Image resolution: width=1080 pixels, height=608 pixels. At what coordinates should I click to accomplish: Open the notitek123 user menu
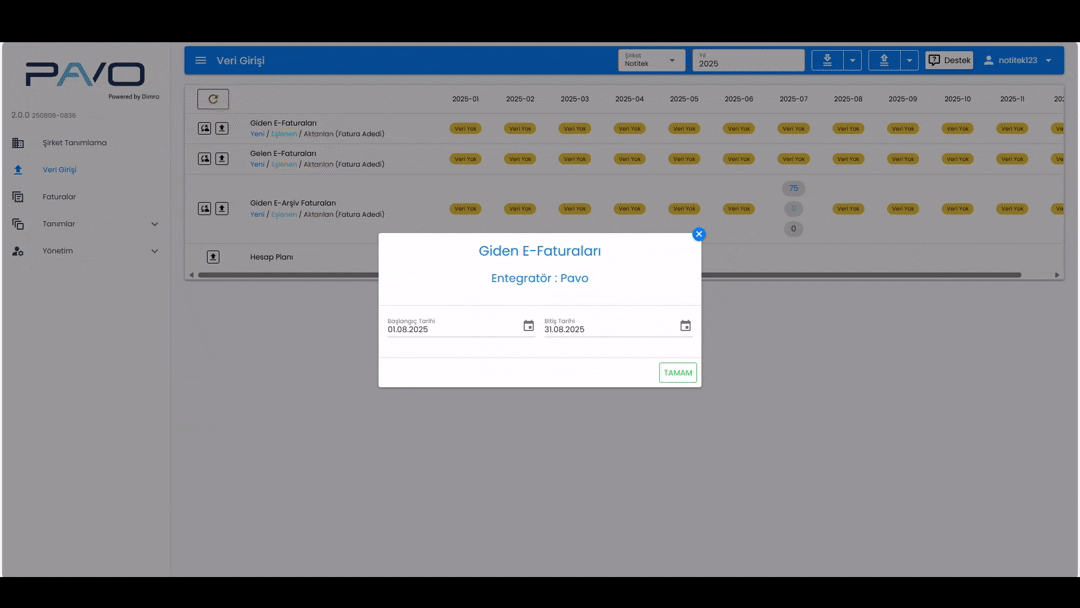[1017, 61]
